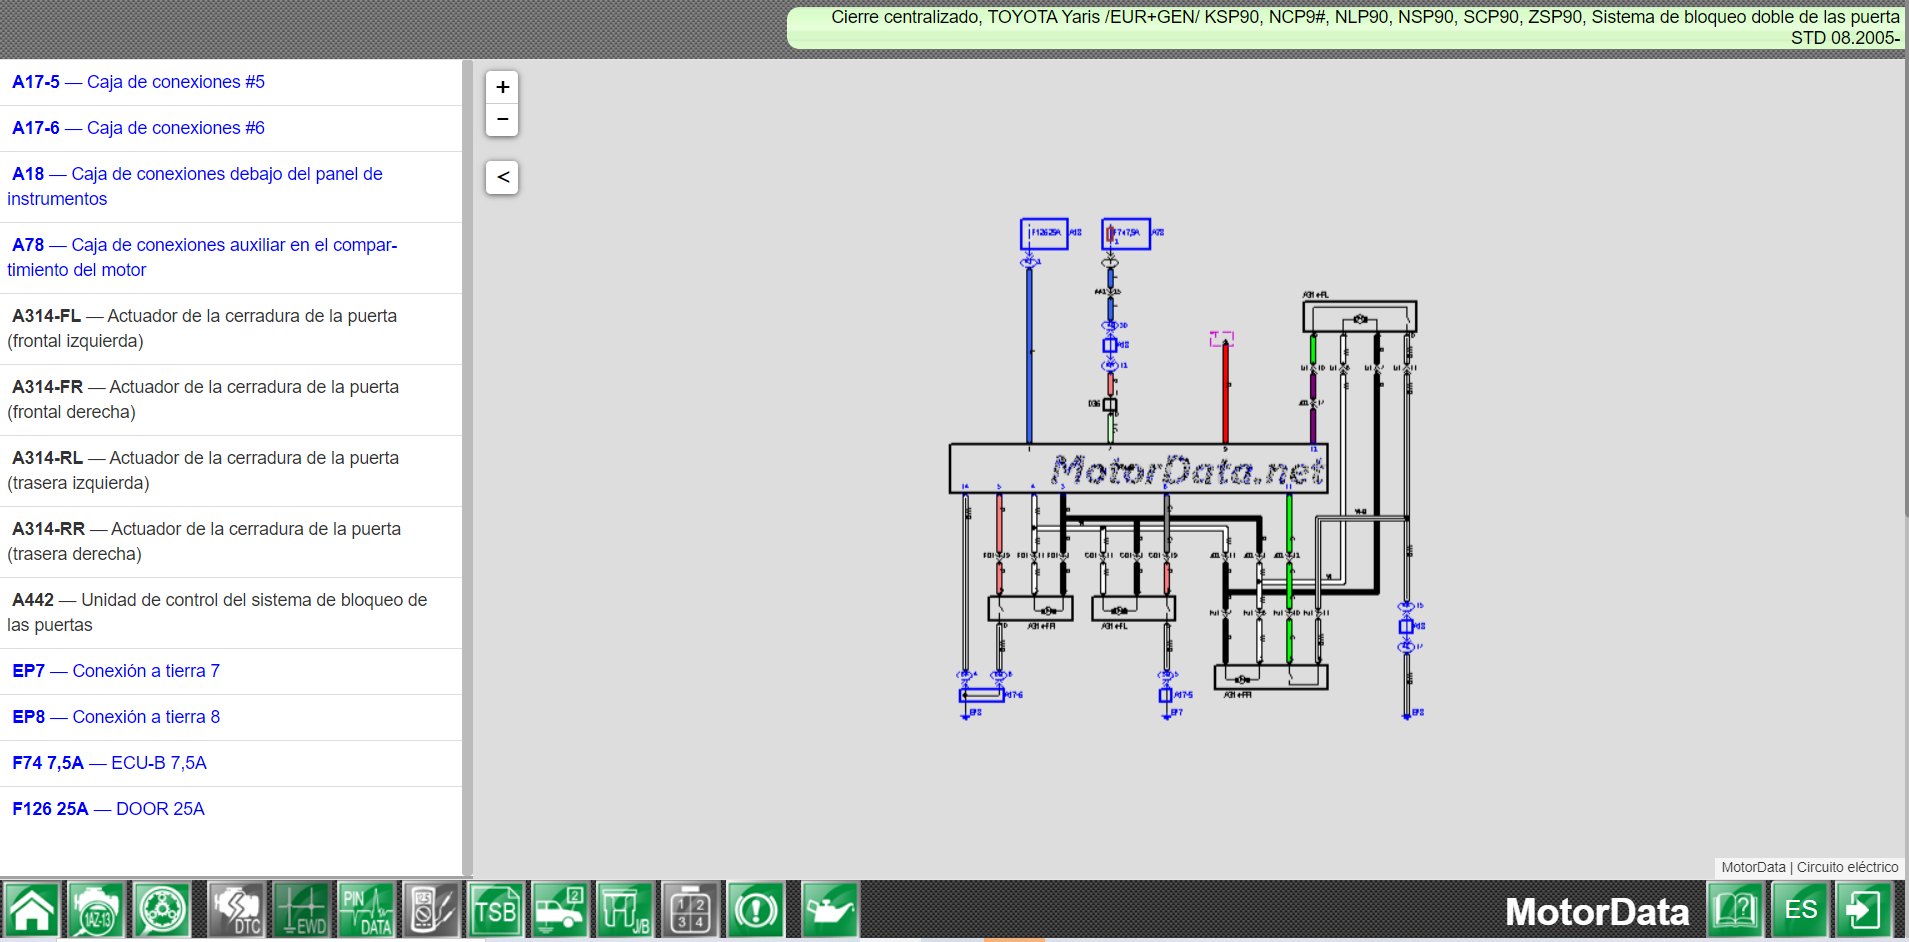Collapse the component list side panel

pos(502,178)
